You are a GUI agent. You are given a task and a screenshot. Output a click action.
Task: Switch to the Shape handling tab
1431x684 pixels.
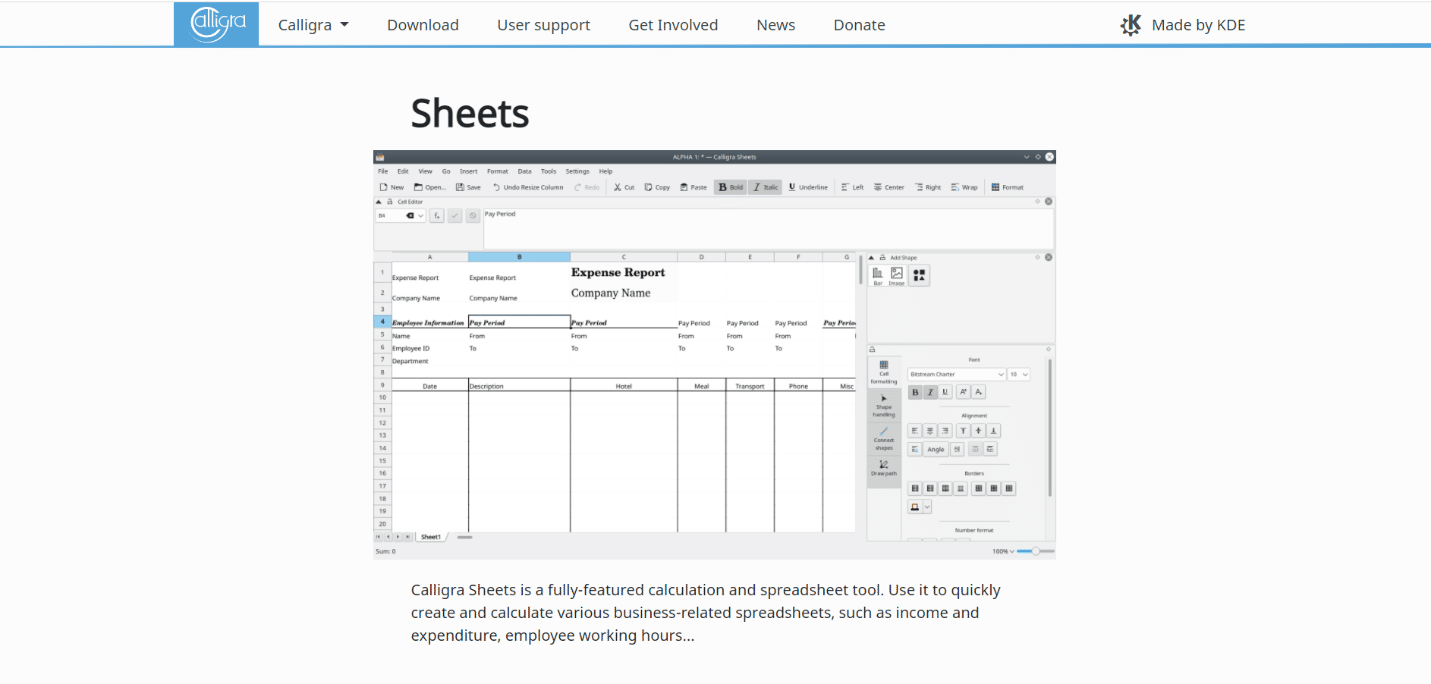pyautogui.click(x=884, y=404)
